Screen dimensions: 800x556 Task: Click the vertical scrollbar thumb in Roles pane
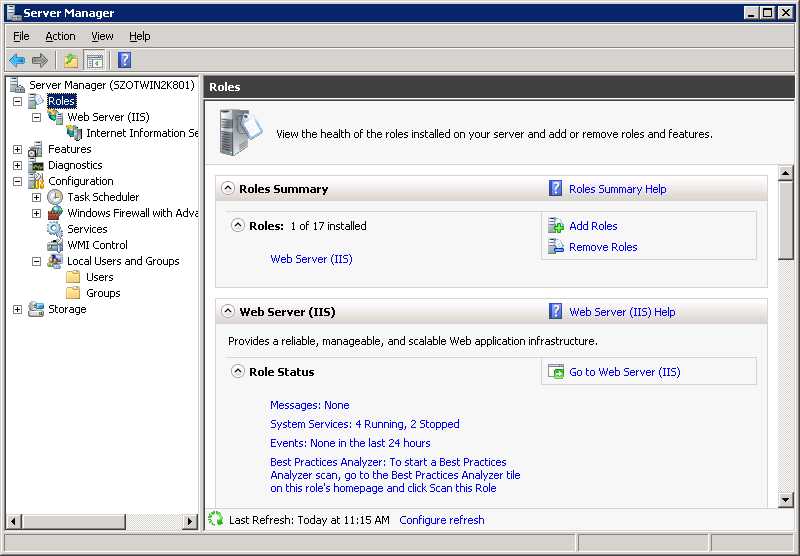(x=785, y=221)
